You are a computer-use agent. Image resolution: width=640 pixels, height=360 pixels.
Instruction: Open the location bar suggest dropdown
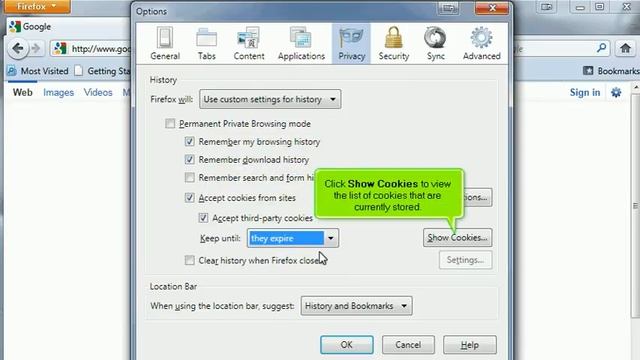coord(356,306)
